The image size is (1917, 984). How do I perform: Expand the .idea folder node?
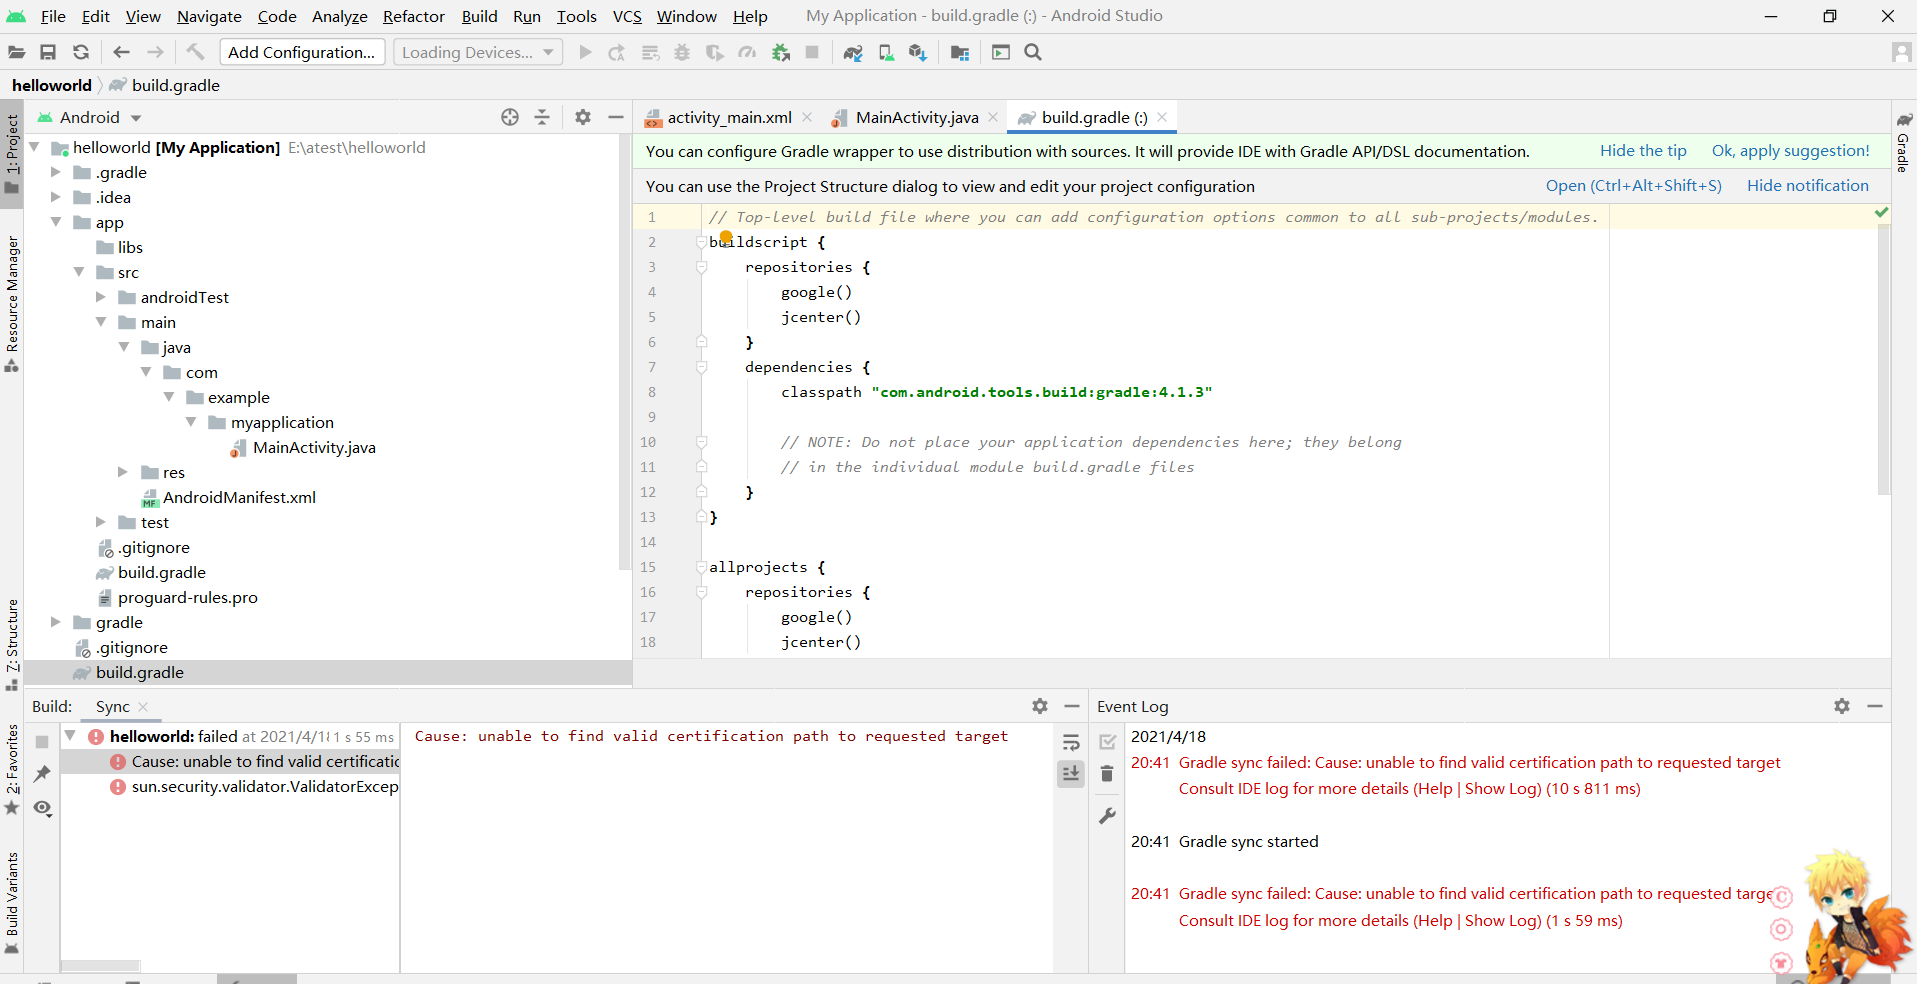coord(56,197)
